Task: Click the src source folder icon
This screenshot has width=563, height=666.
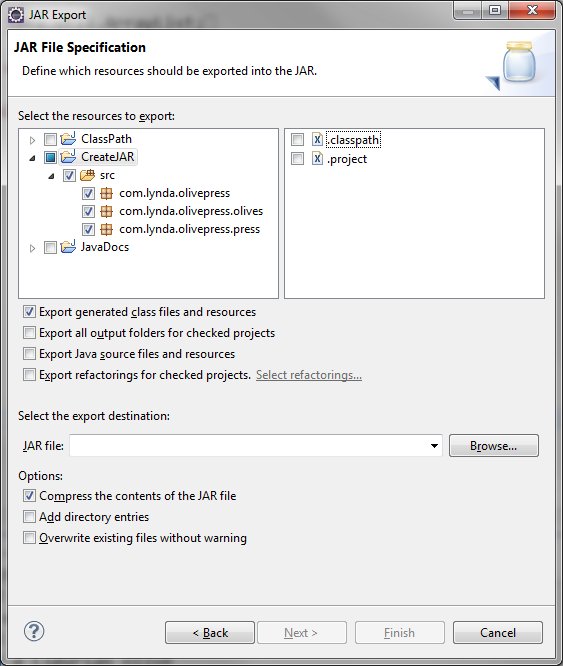Action: click(x=87, y=175)
